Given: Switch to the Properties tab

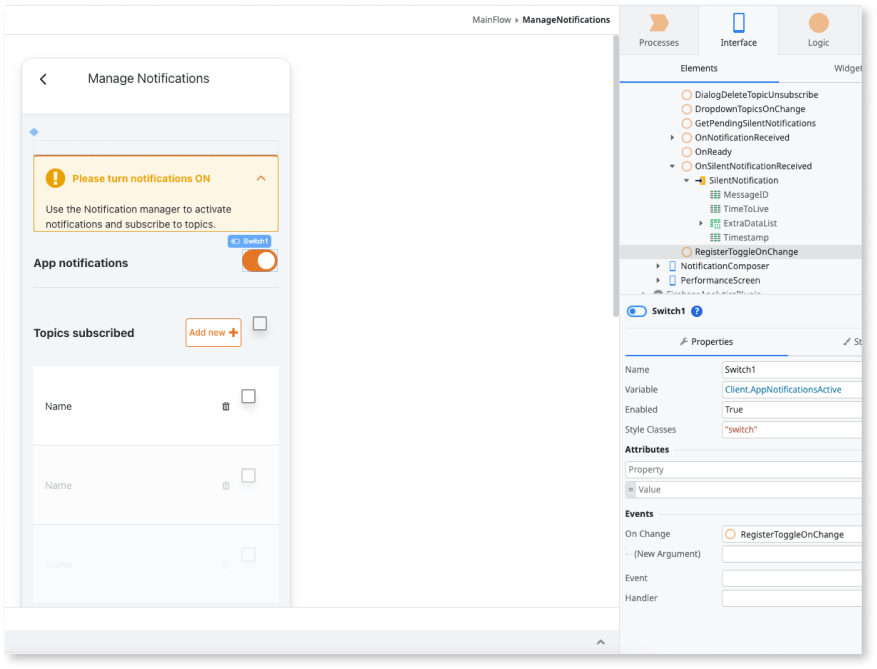Looking at the screenshot, I should (706, 342).
